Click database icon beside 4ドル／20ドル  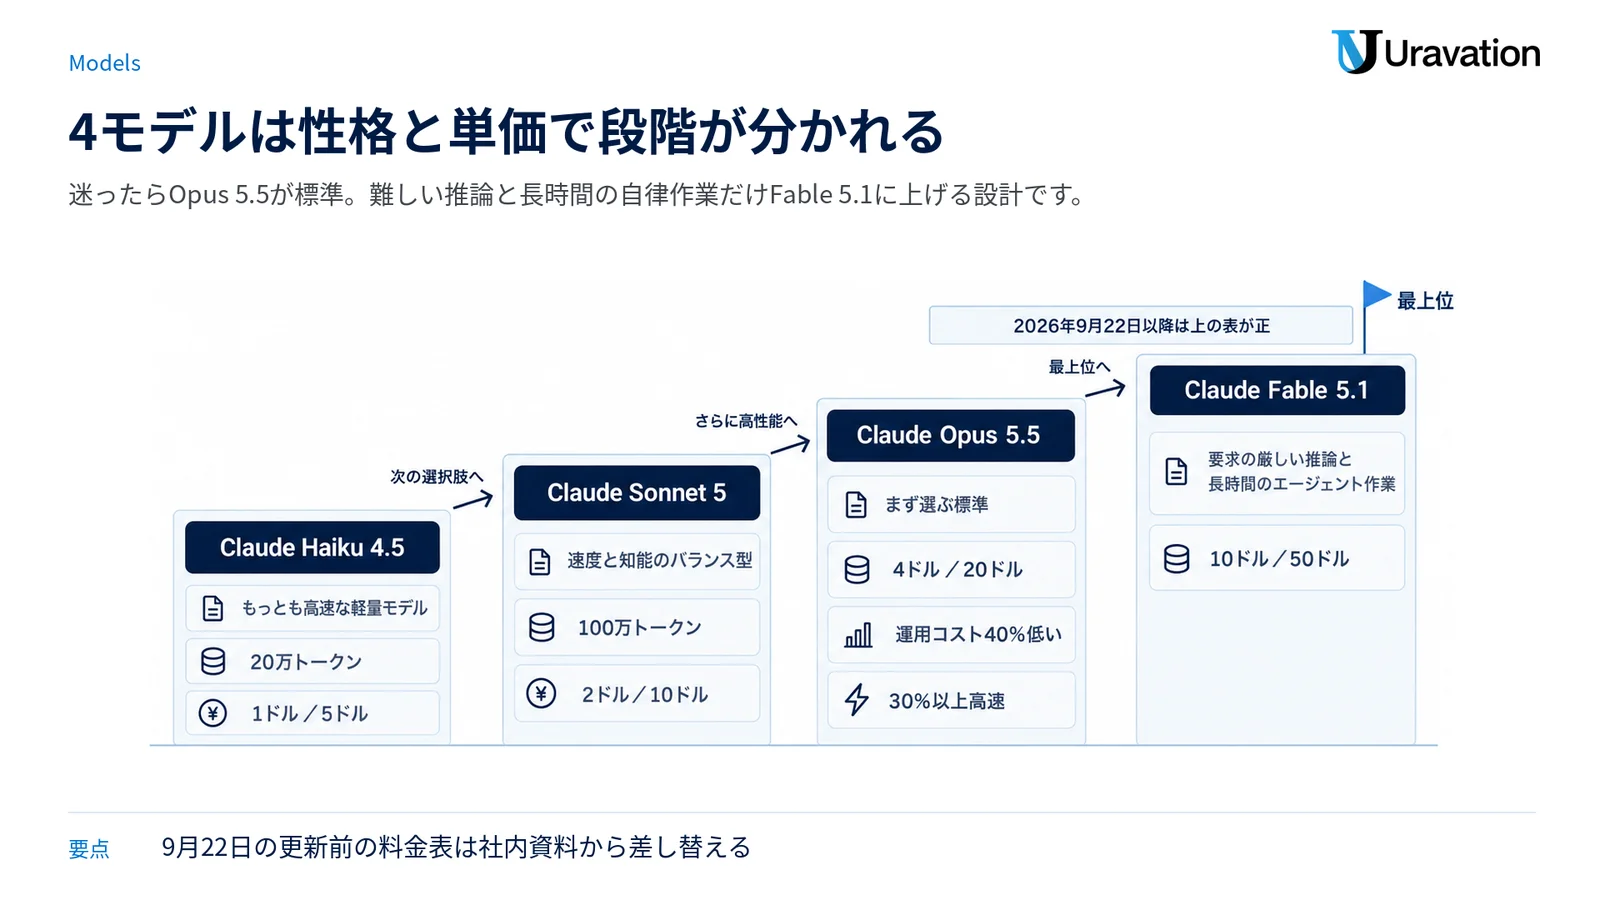pyautogui.click(x=857, y=569)
